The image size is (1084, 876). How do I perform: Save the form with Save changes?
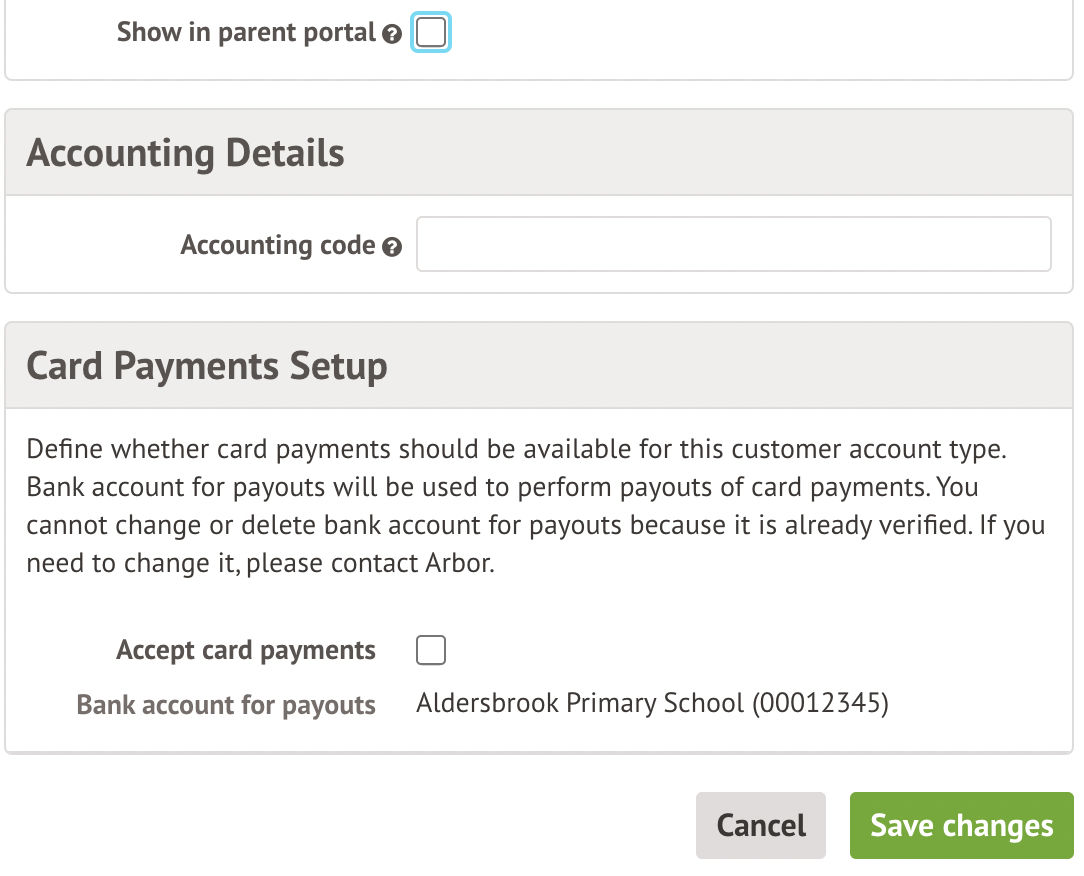(962, 826)
